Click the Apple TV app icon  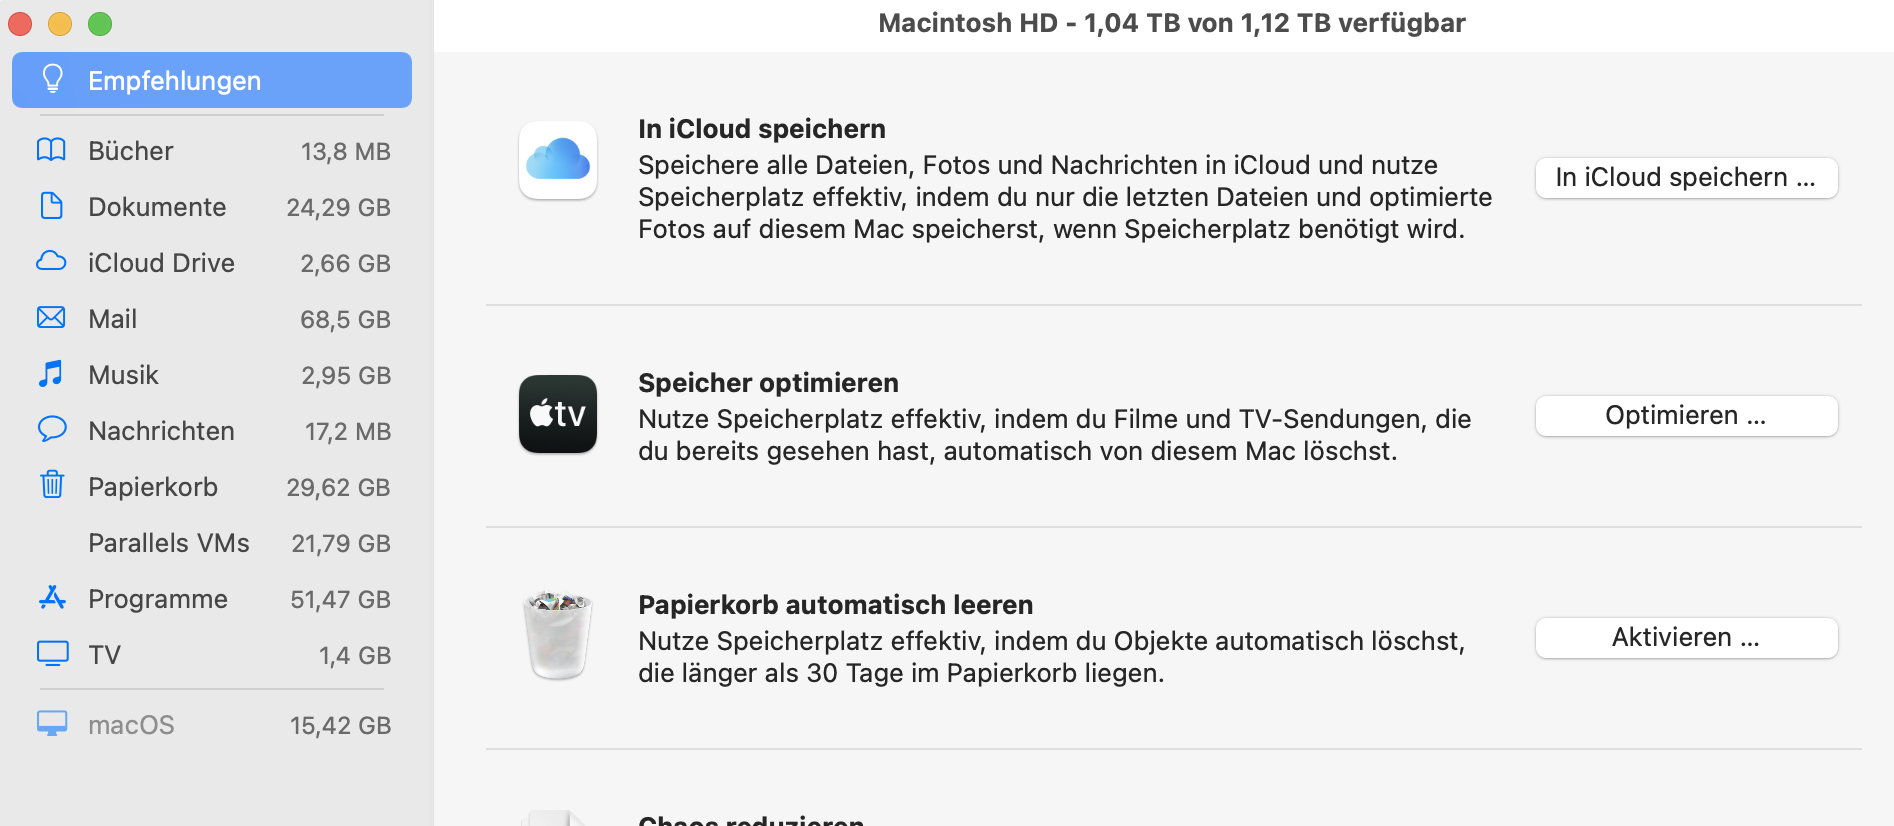tap(558, 414)
